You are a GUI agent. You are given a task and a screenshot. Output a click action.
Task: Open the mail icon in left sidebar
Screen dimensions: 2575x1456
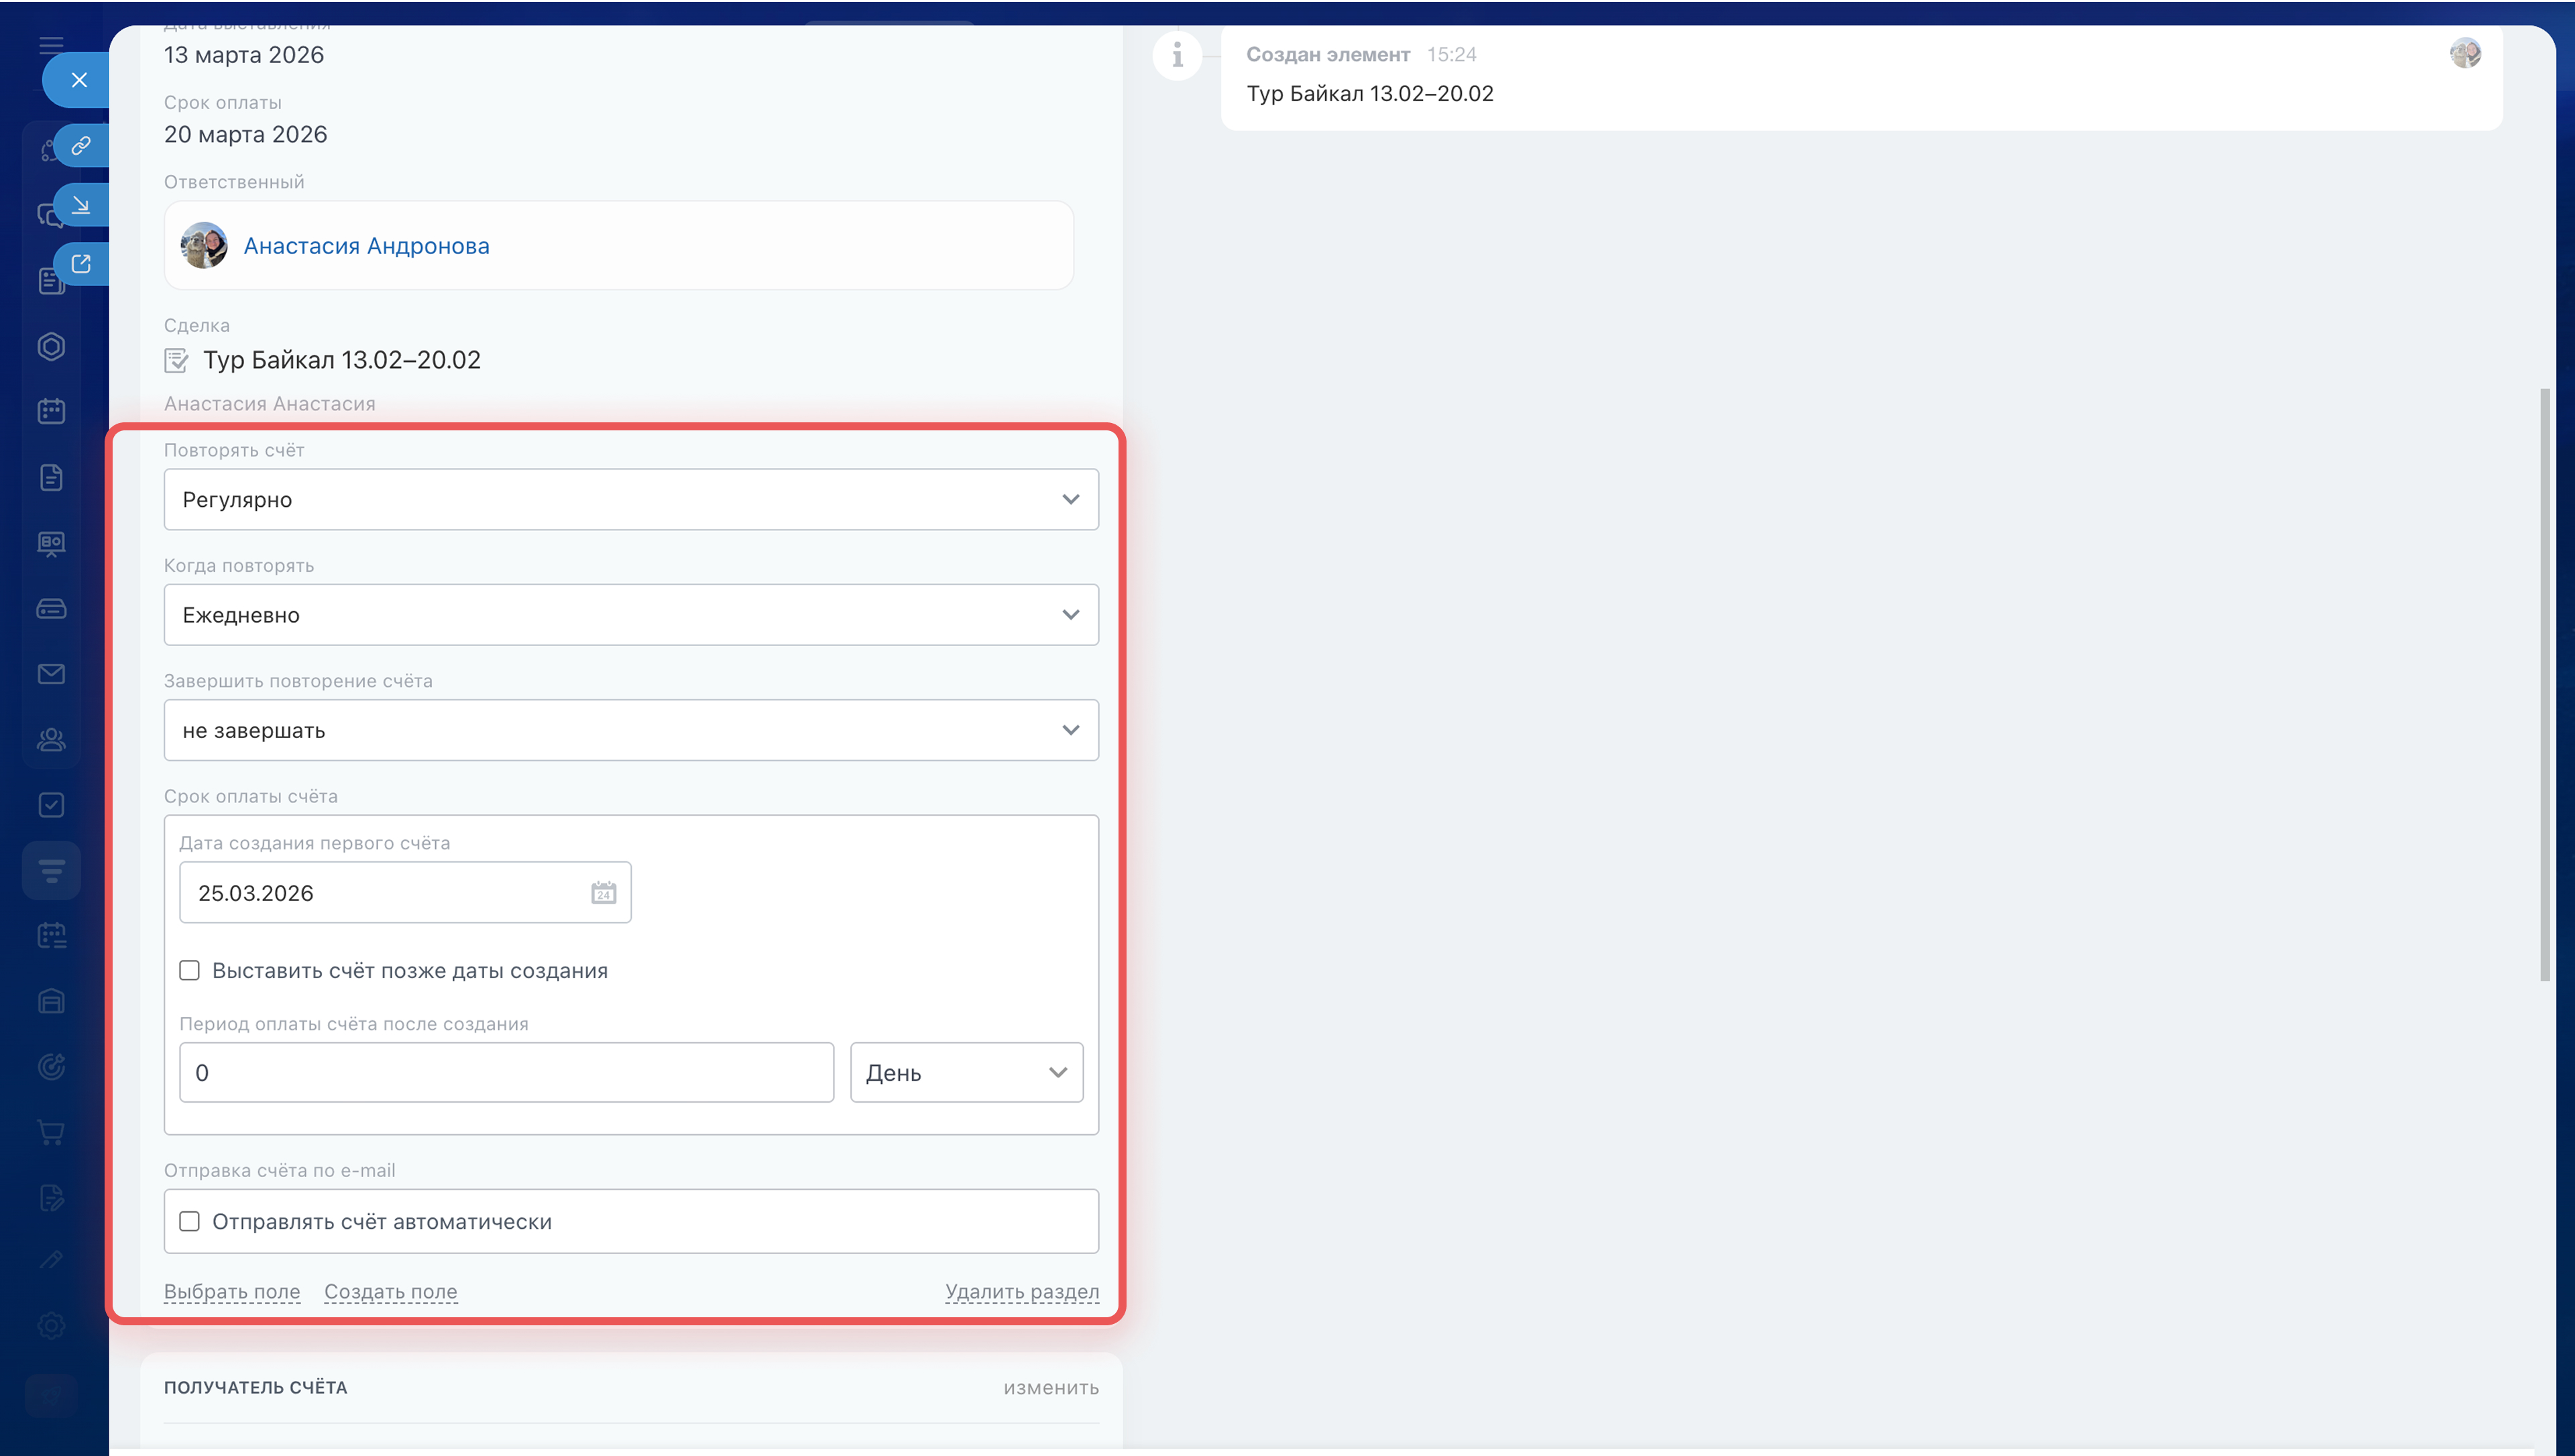pyautogui.click(x=51, y=674)
